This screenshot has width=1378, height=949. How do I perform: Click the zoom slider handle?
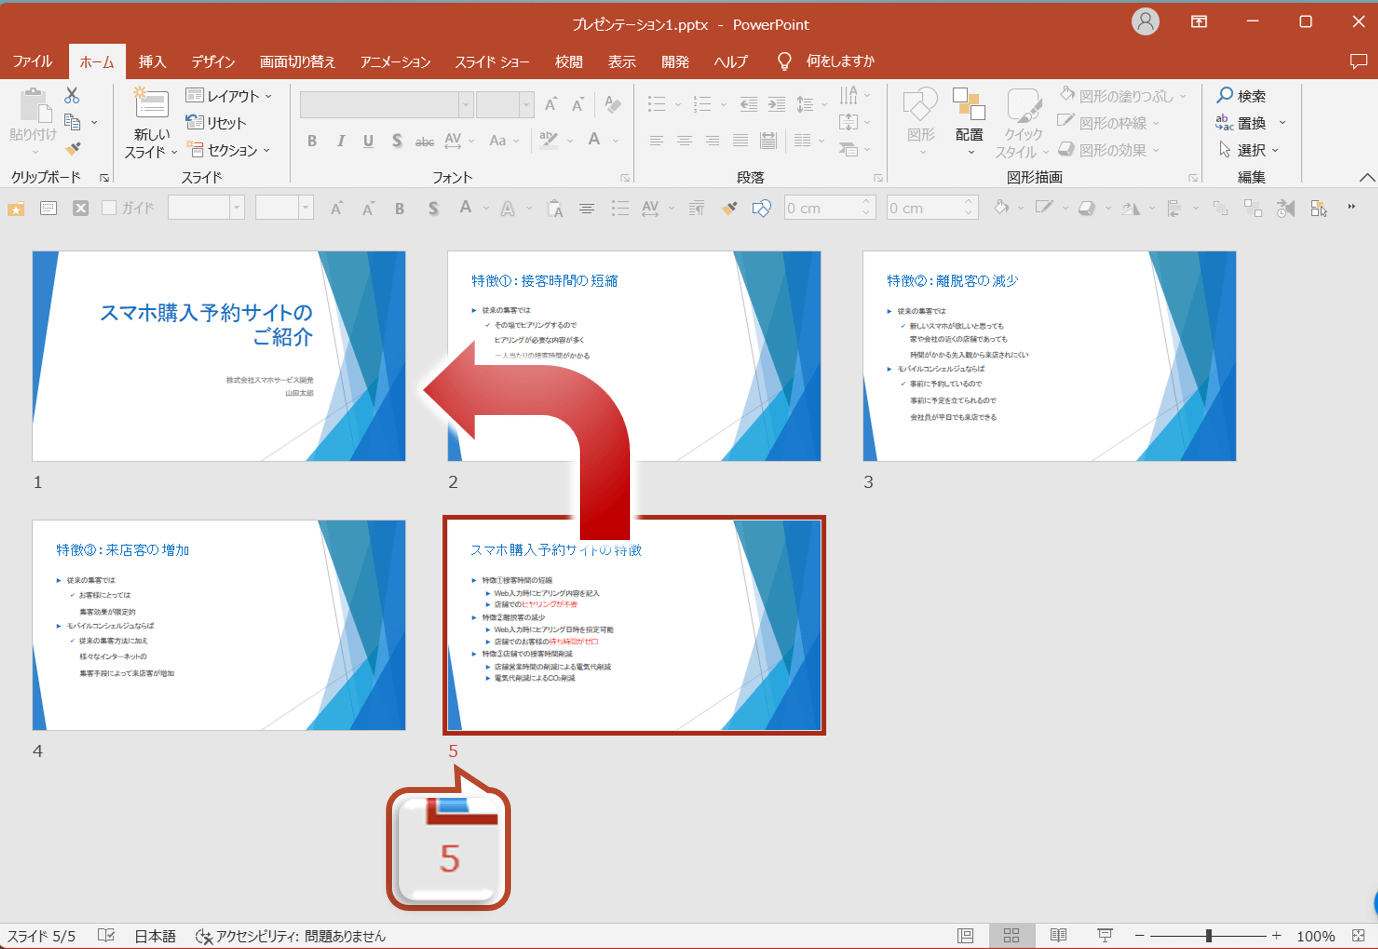coord(1209,936)
